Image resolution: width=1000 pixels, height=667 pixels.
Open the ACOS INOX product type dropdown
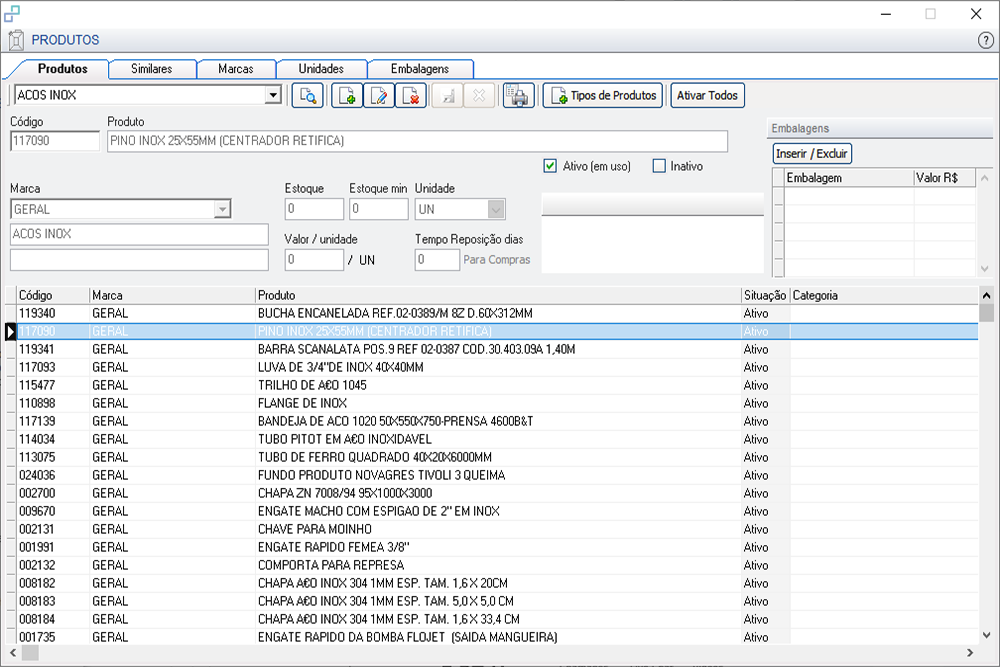point(273,95)
